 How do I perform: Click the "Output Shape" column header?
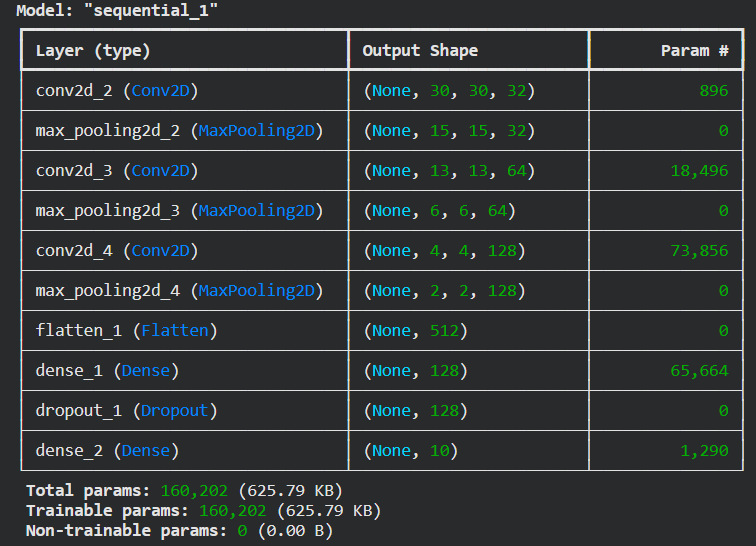[420, 50]
